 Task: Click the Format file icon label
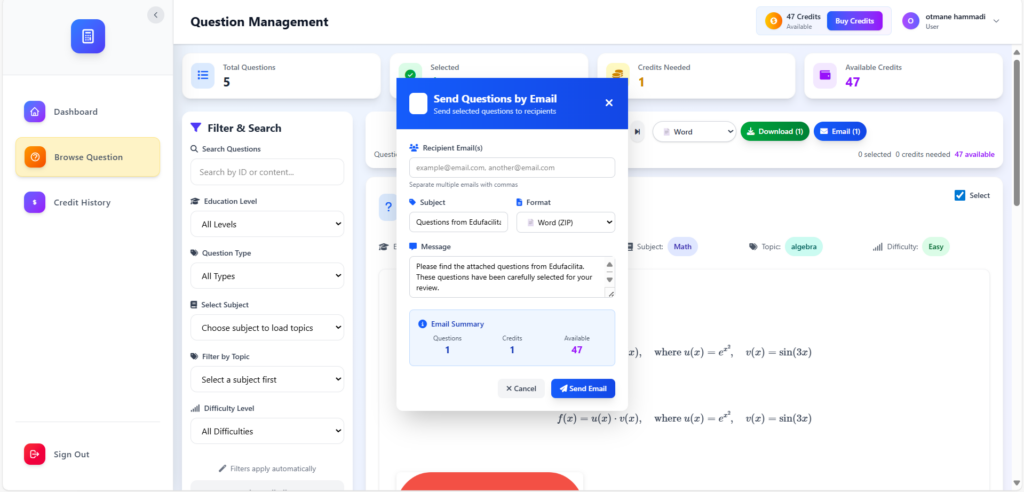(520, 203)
